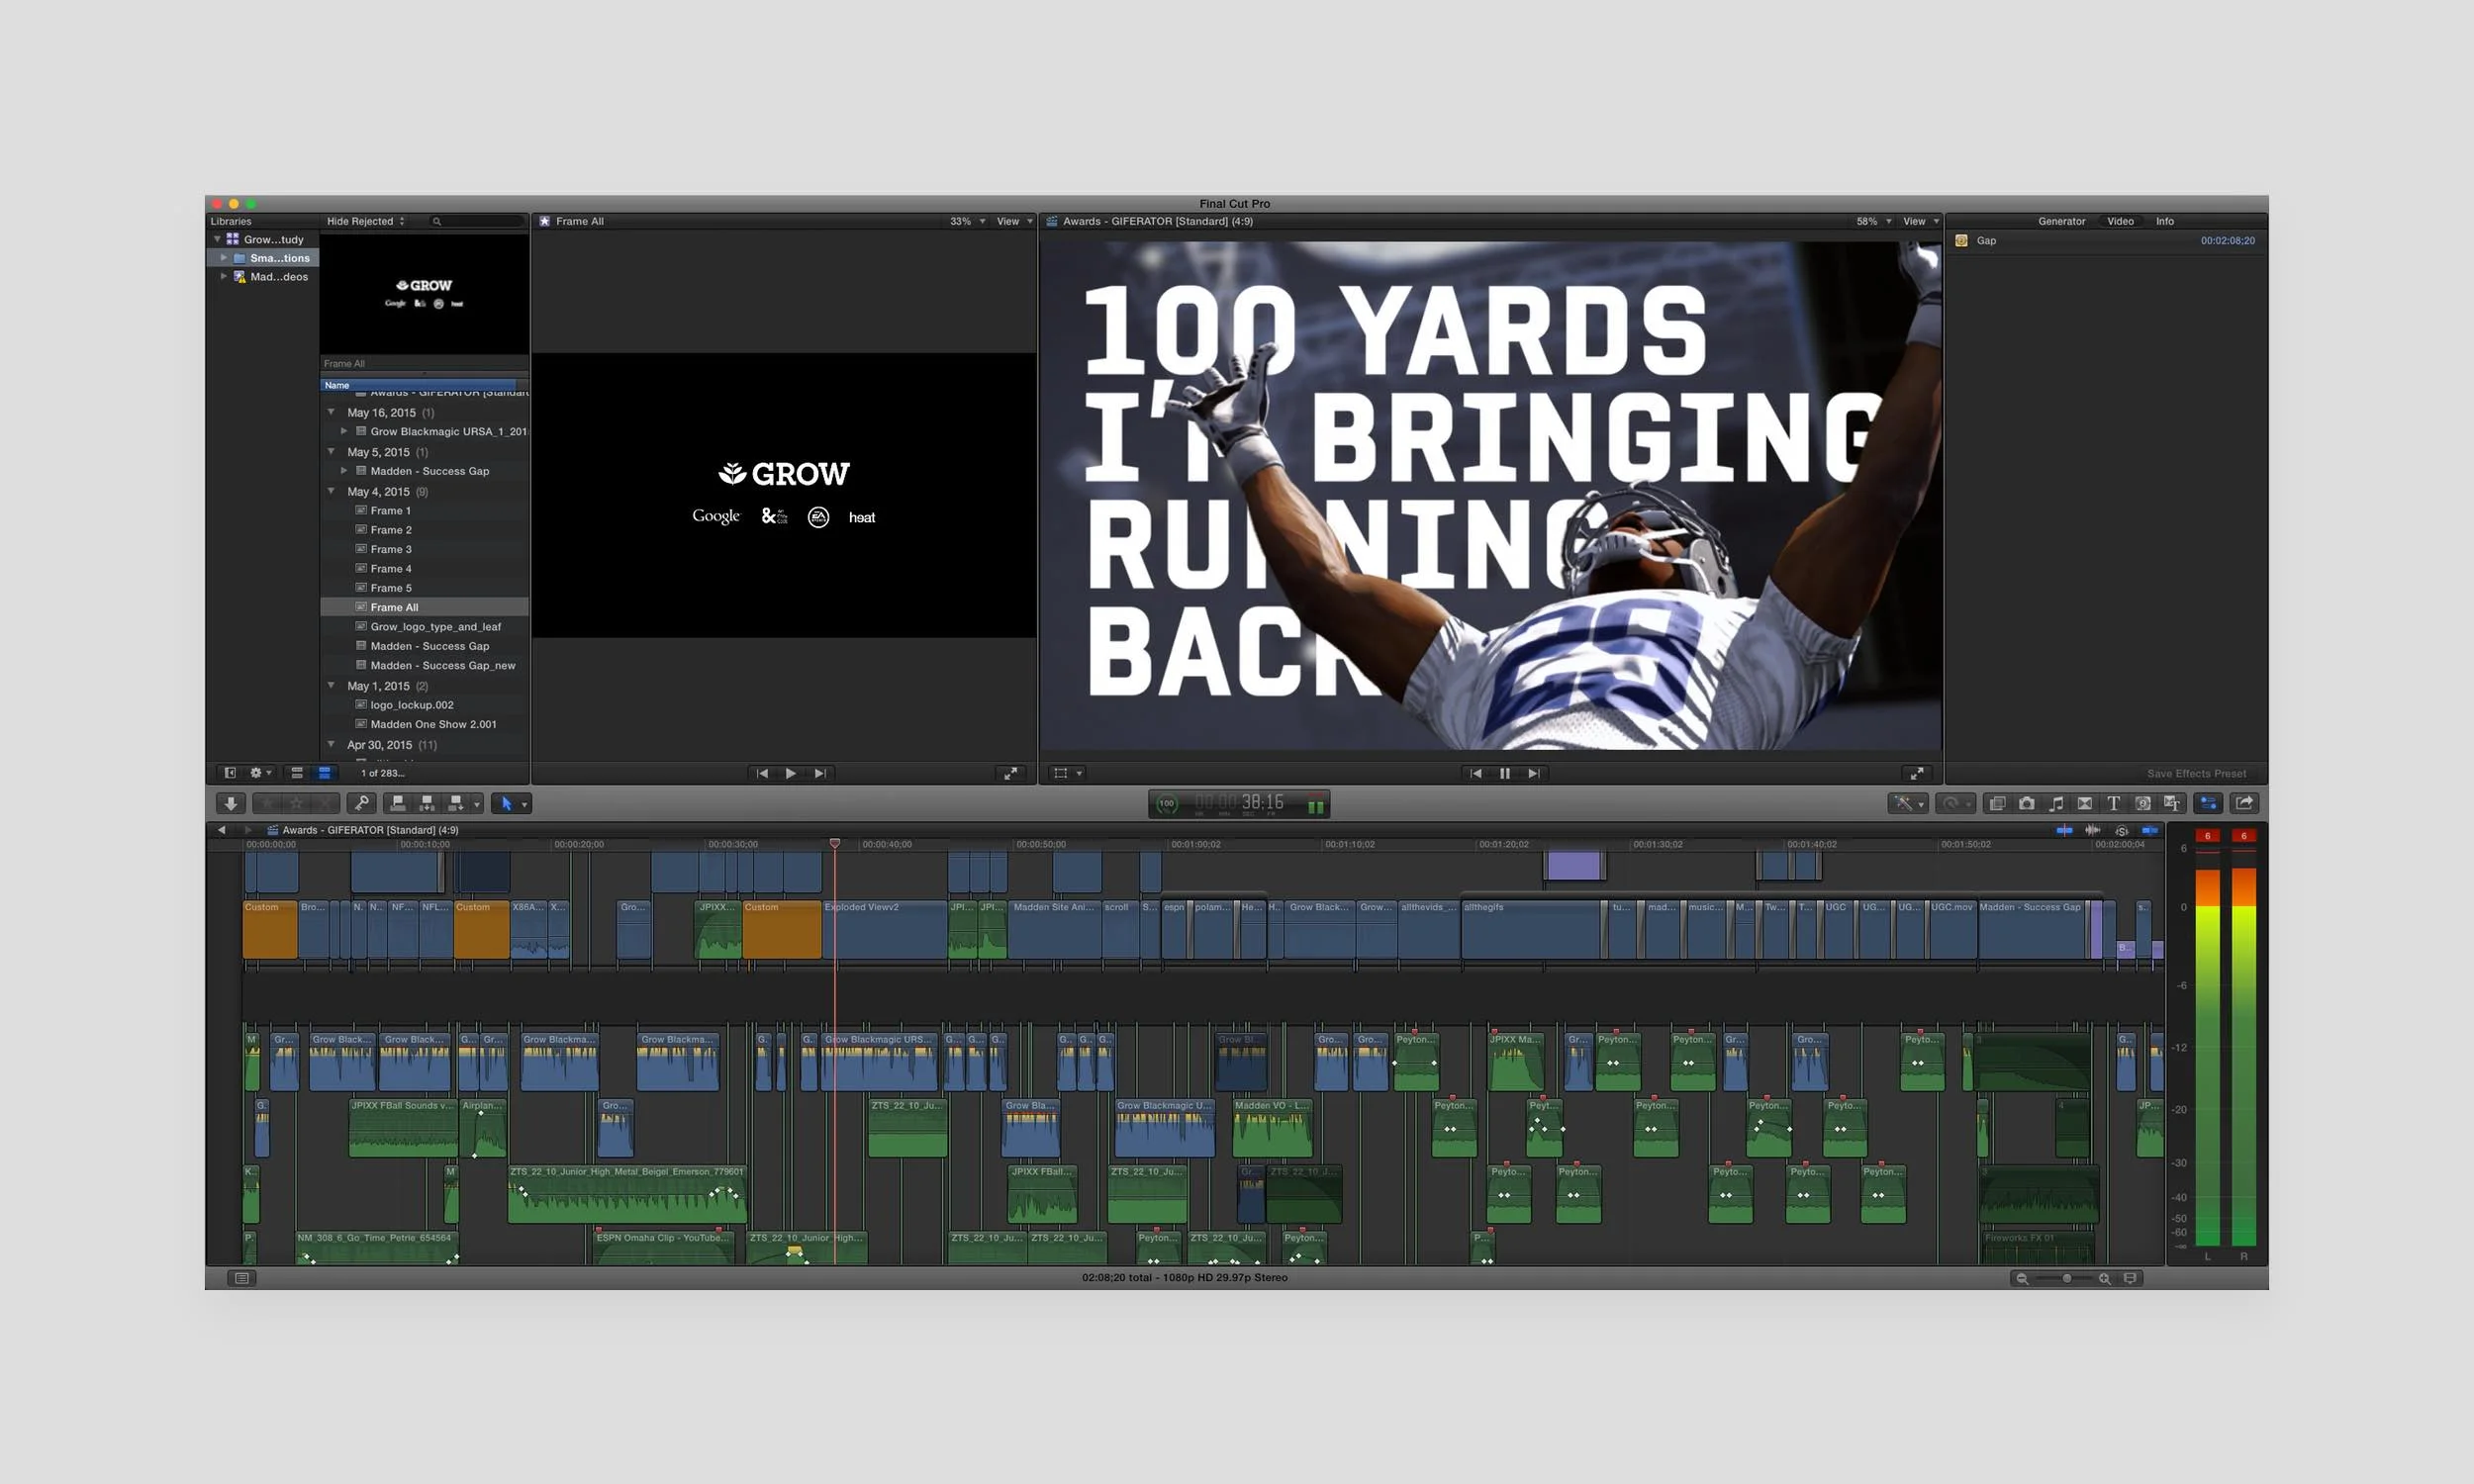Image resolution: width=2474 pixels, height=1484 pixels.
Task: Play the Event Viewer clip
Action: pyautogui.click(x=791, y=773)
